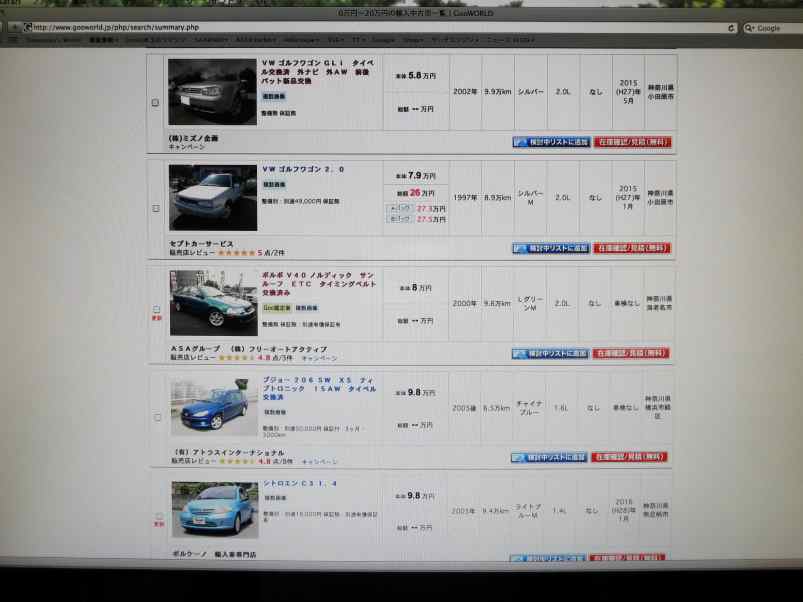
Task: Click the 26万円 total price of VW Golf Wagon 2.0
Action: [416, 193]
